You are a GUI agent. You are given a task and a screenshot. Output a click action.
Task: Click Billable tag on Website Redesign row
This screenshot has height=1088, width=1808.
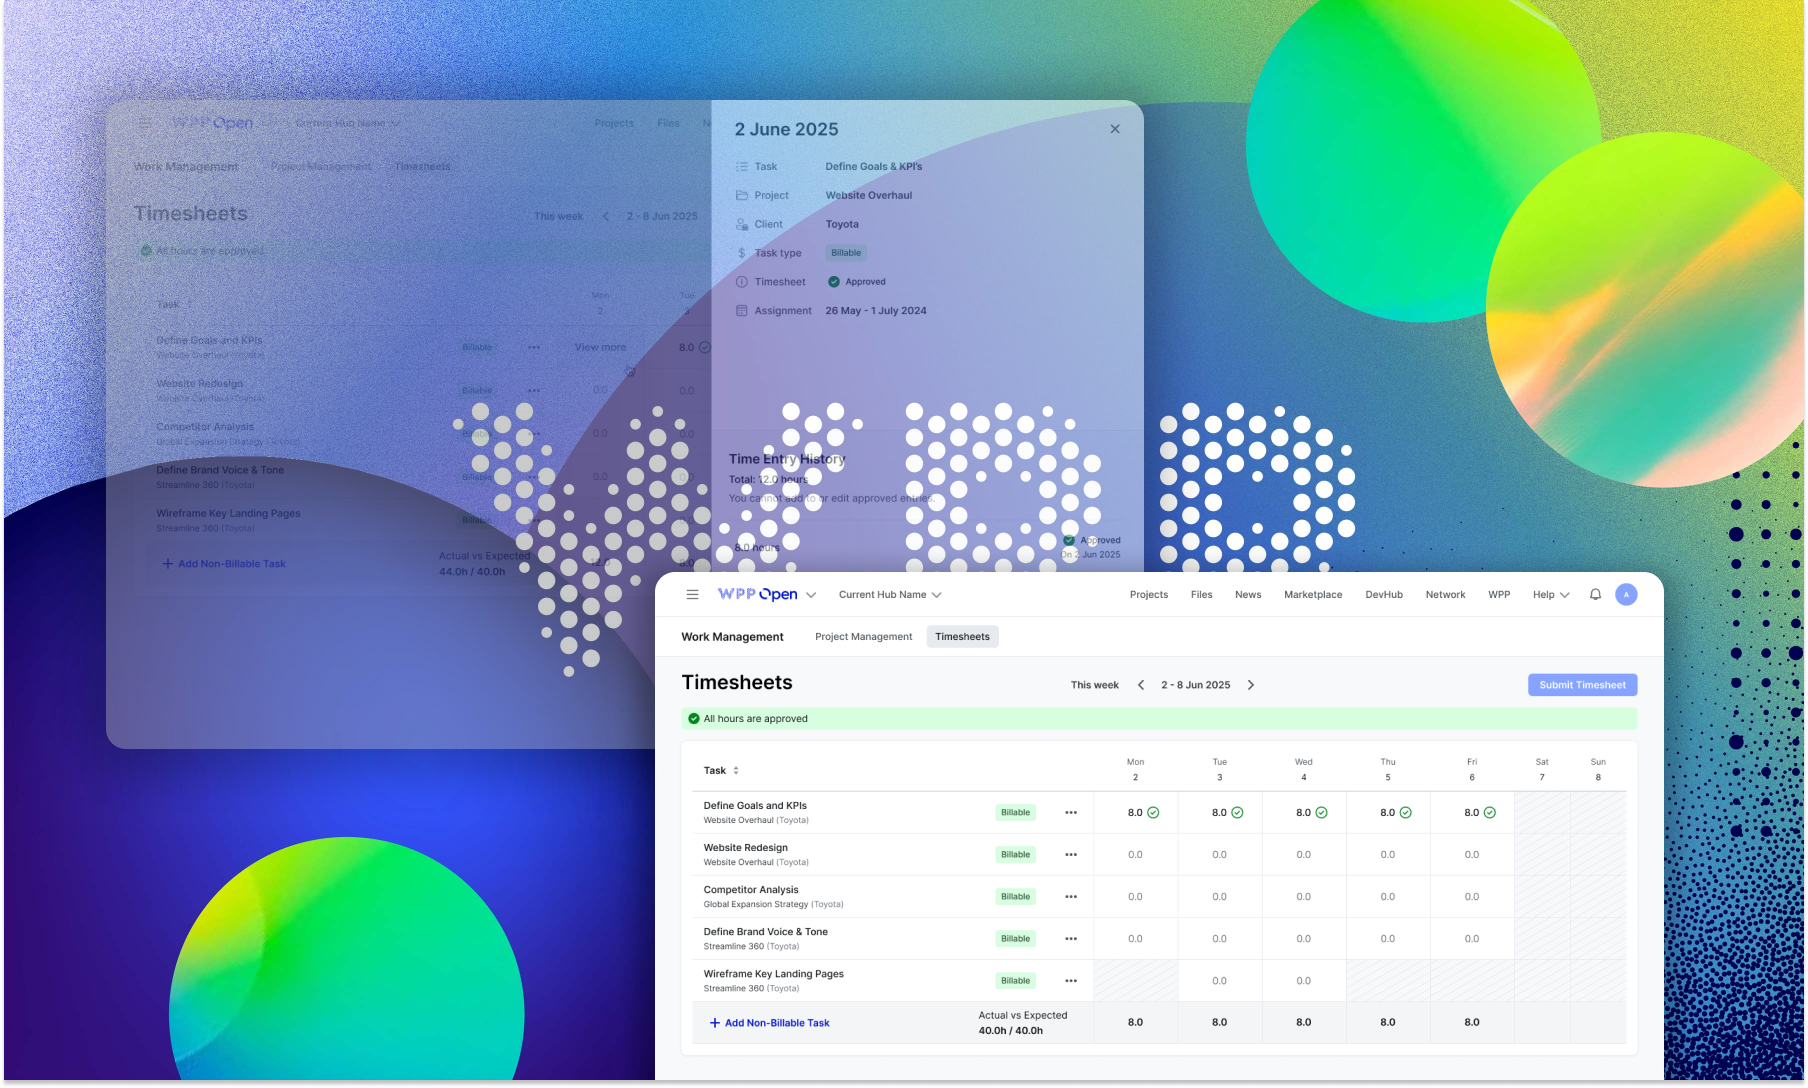coord(1015,855)
